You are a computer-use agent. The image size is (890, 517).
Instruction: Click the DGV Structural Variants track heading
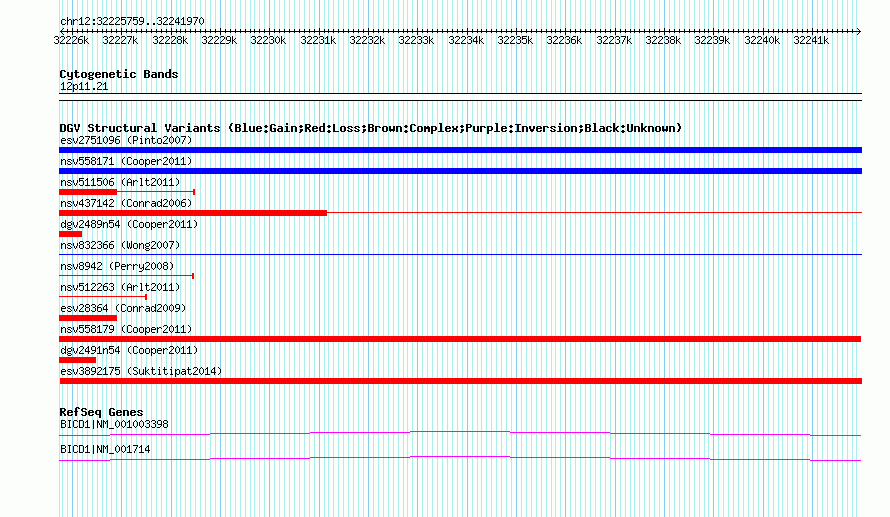[x=371, y=128]
